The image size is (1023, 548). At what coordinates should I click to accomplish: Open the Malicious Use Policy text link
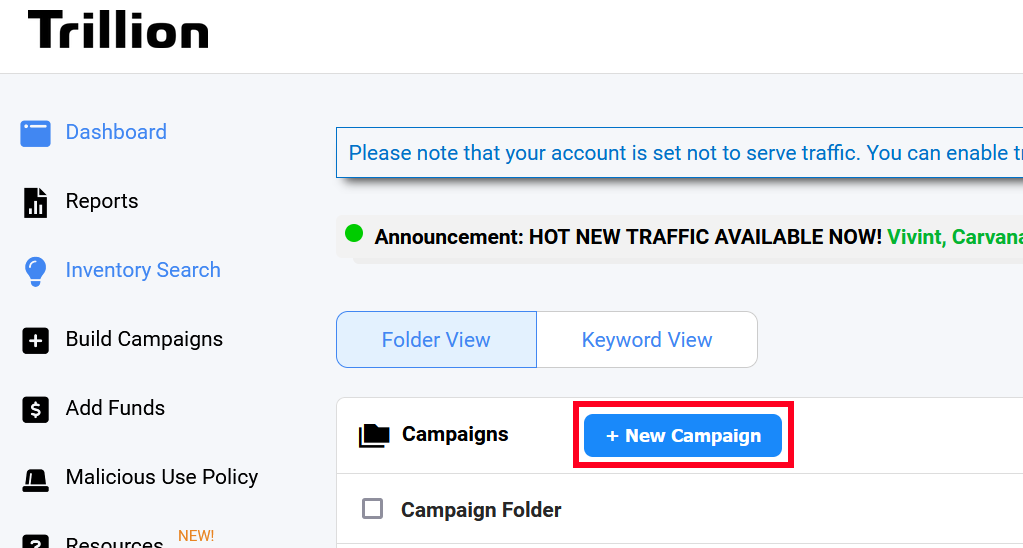pos(162,477)
